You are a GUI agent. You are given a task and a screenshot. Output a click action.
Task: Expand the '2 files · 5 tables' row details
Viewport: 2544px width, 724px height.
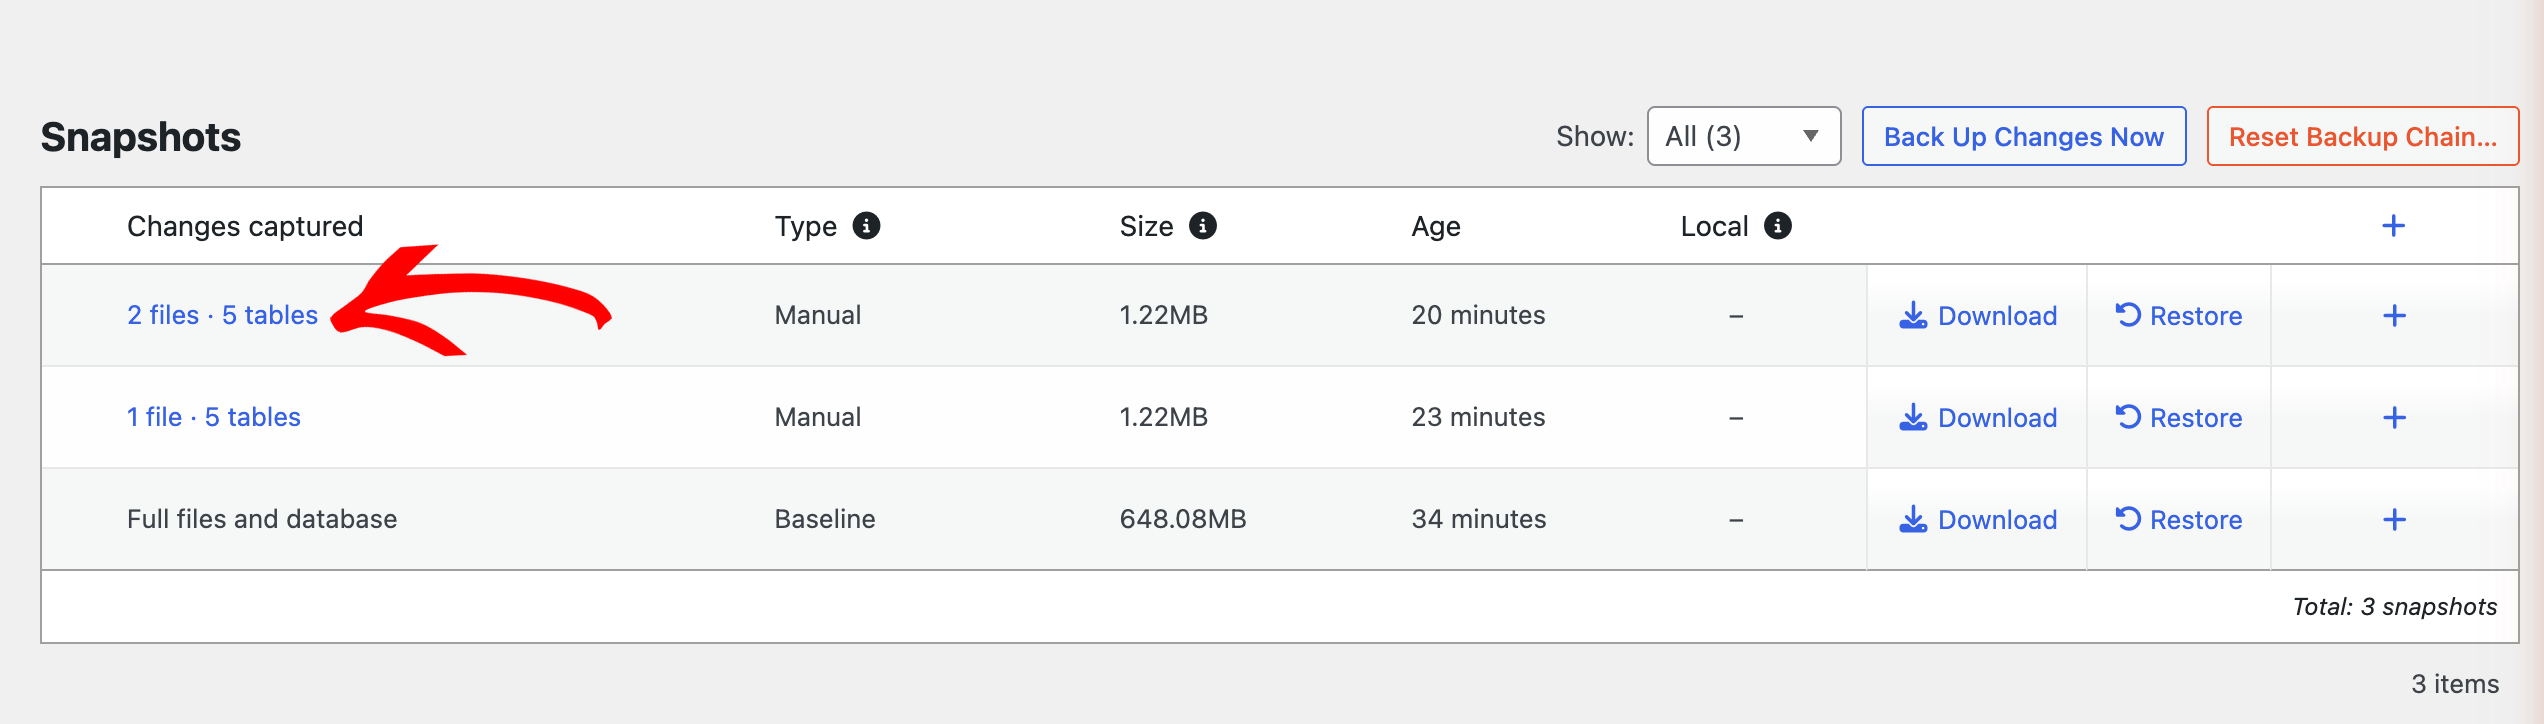point(2394,316)
